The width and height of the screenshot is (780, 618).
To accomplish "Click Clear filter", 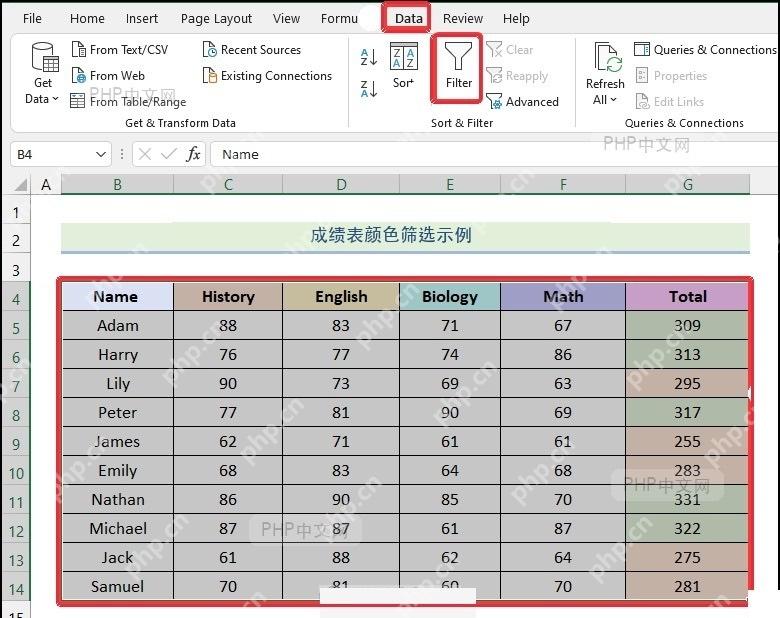I will (x=510, y=50).
